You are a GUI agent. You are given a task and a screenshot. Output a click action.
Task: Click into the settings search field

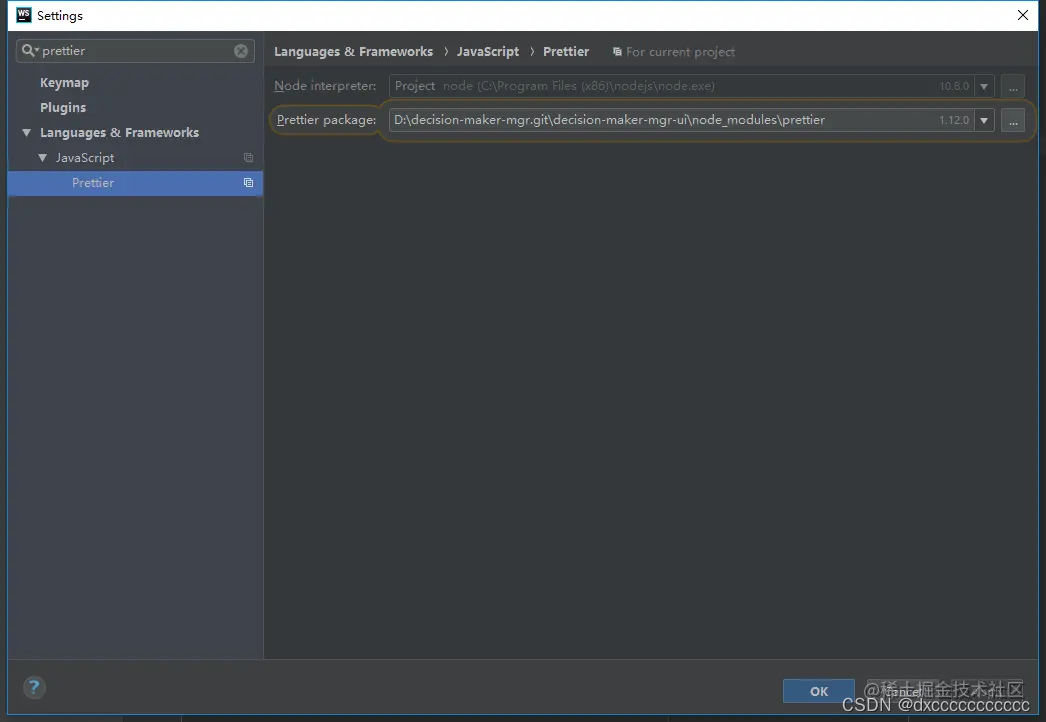point(135,51)
